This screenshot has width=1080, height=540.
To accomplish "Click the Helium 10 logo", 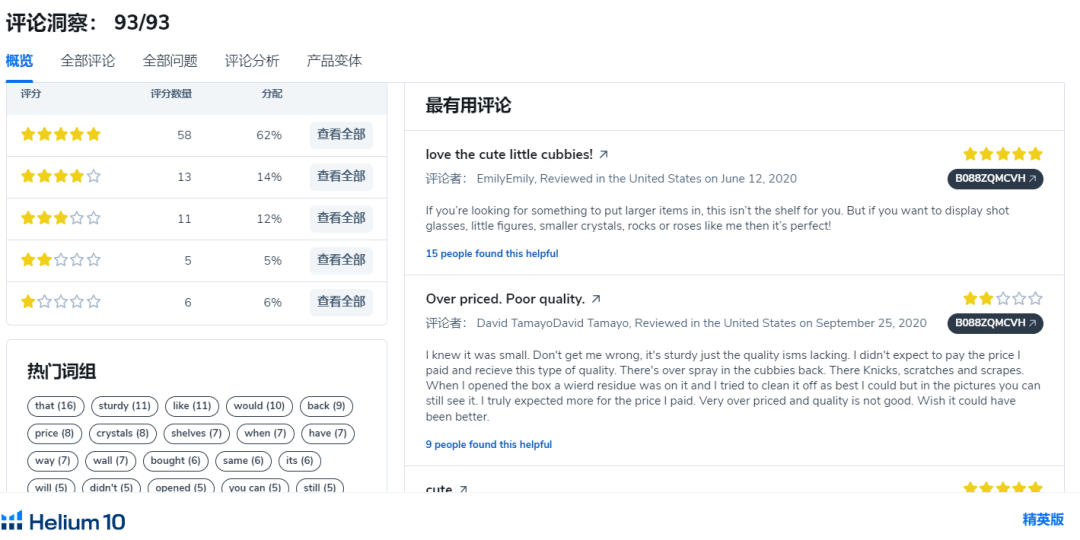I will click(64, 521).
